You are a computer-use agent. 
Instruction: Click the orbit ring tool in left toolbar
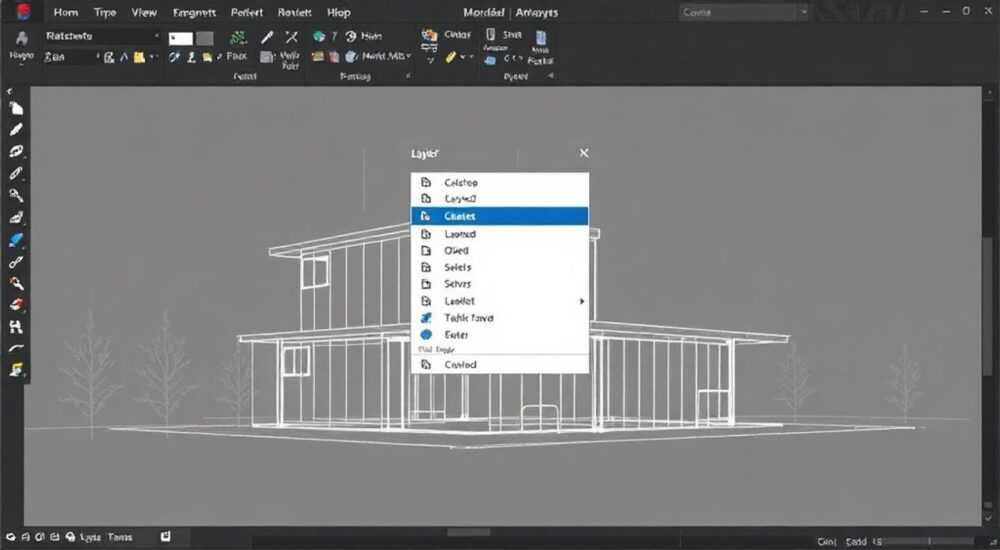16,151
